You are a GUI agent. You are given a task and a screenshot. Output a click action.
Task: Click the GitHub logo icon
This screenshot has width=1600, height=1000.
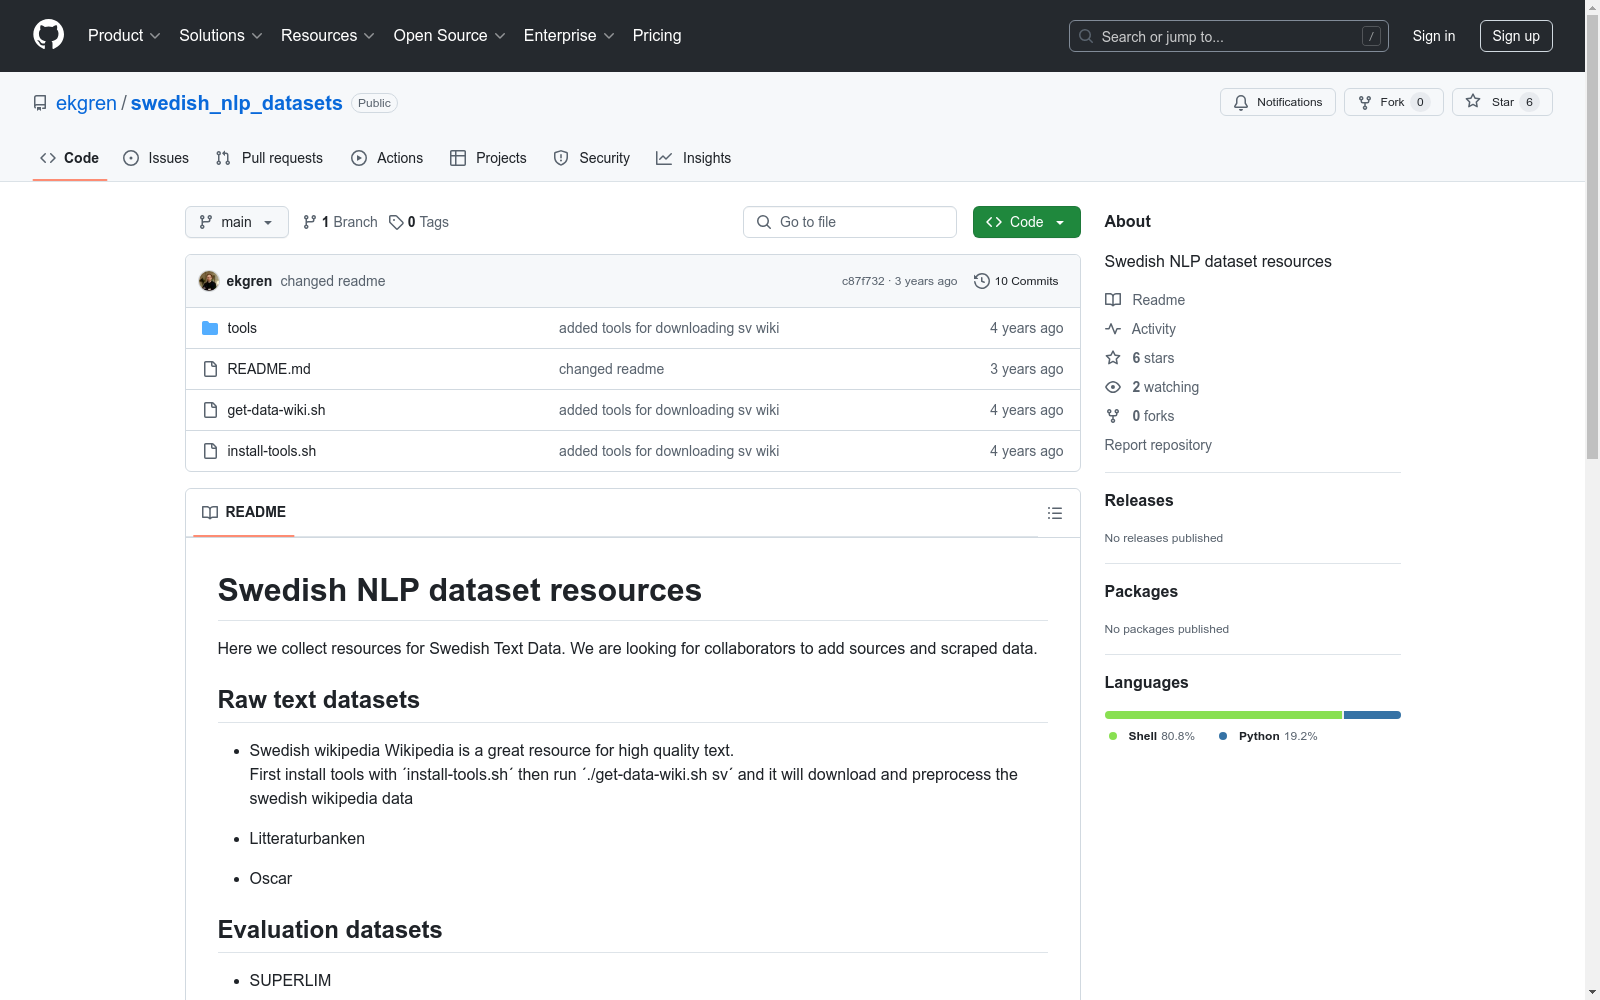point(48,35)
